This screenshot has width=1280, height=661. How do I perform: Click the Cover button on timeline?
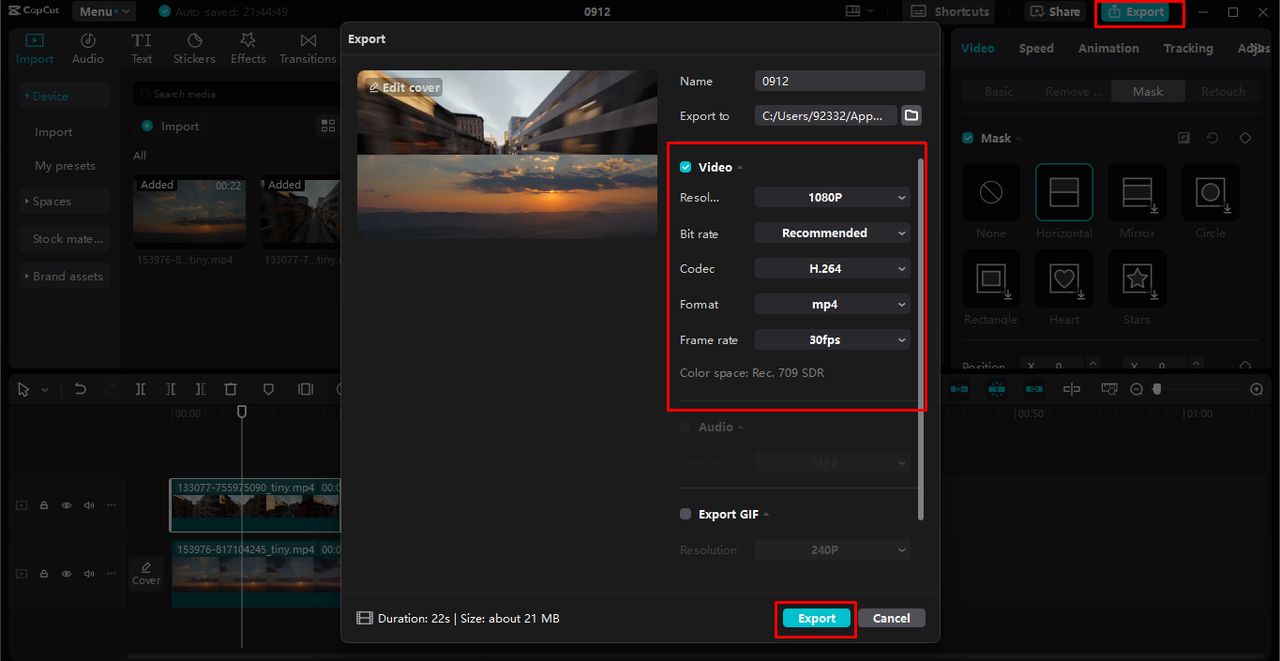[x=146, y=573]
